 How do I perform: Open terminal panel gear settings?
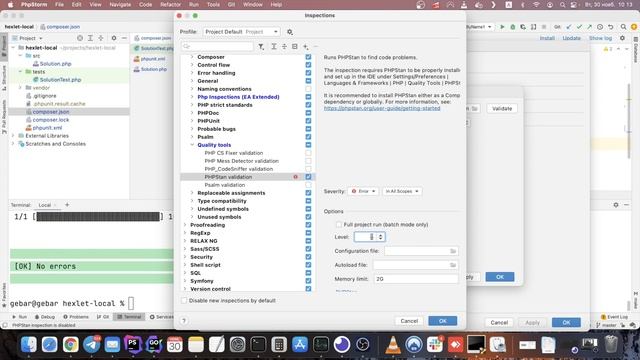click(616, 205)
